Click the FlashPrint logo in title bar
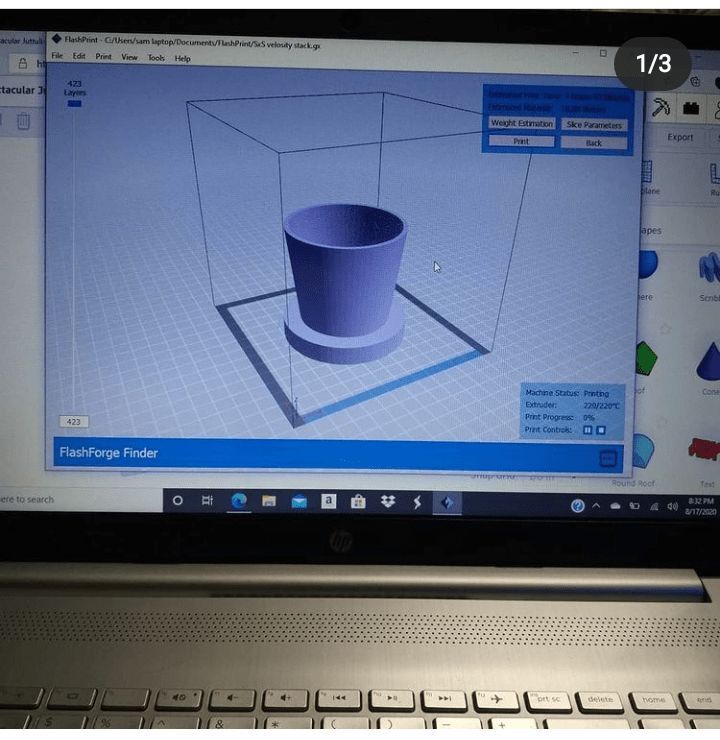720x740 pixels. point(57,39)
